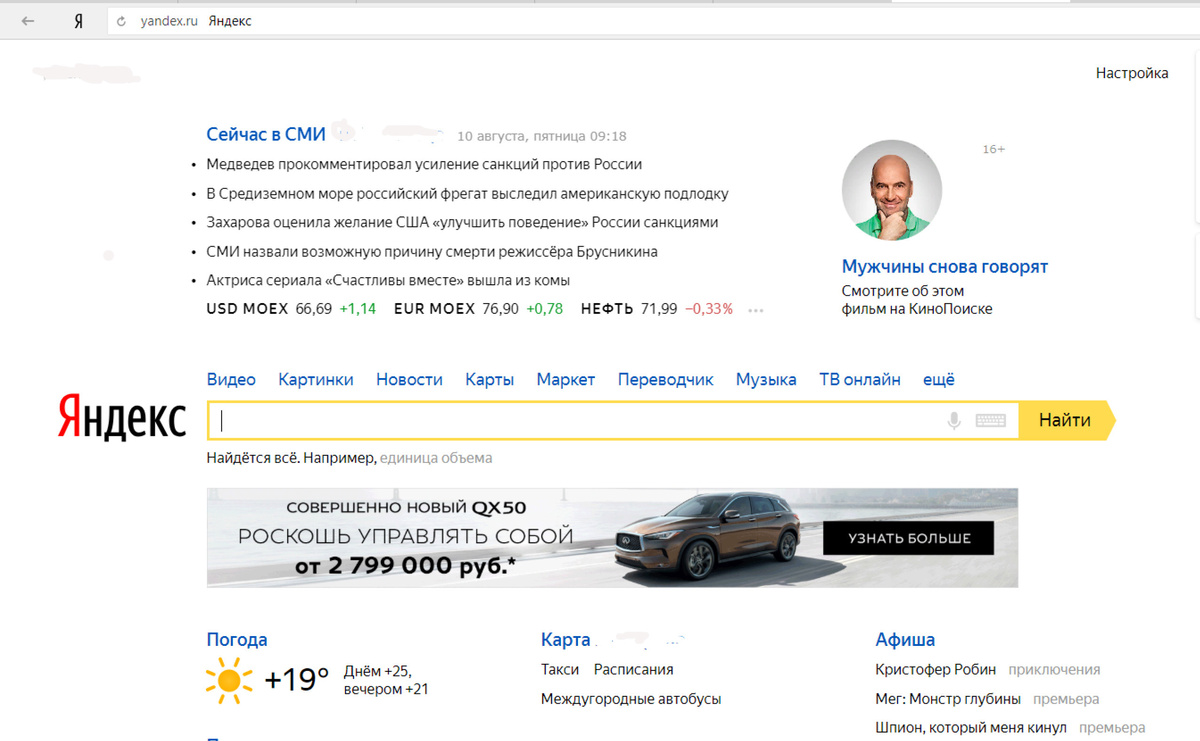Use example query единица объема
1200x741 pixels.
pos(436,458)
